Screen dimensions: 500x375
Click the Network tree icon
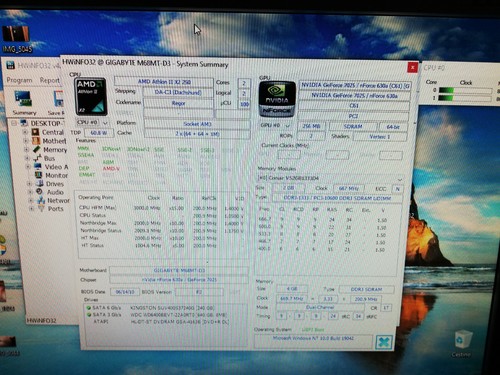pyautogui.click(x=41, y=200)
